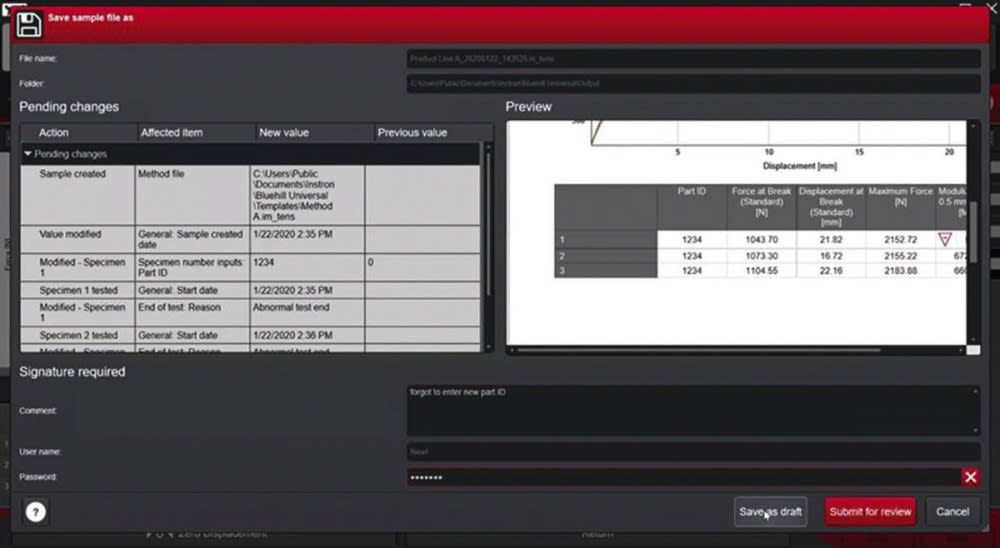The height and width of the screenshot is (548, 1000).
Task: Click preview value 1104.55
Action: tap(761, 270)
